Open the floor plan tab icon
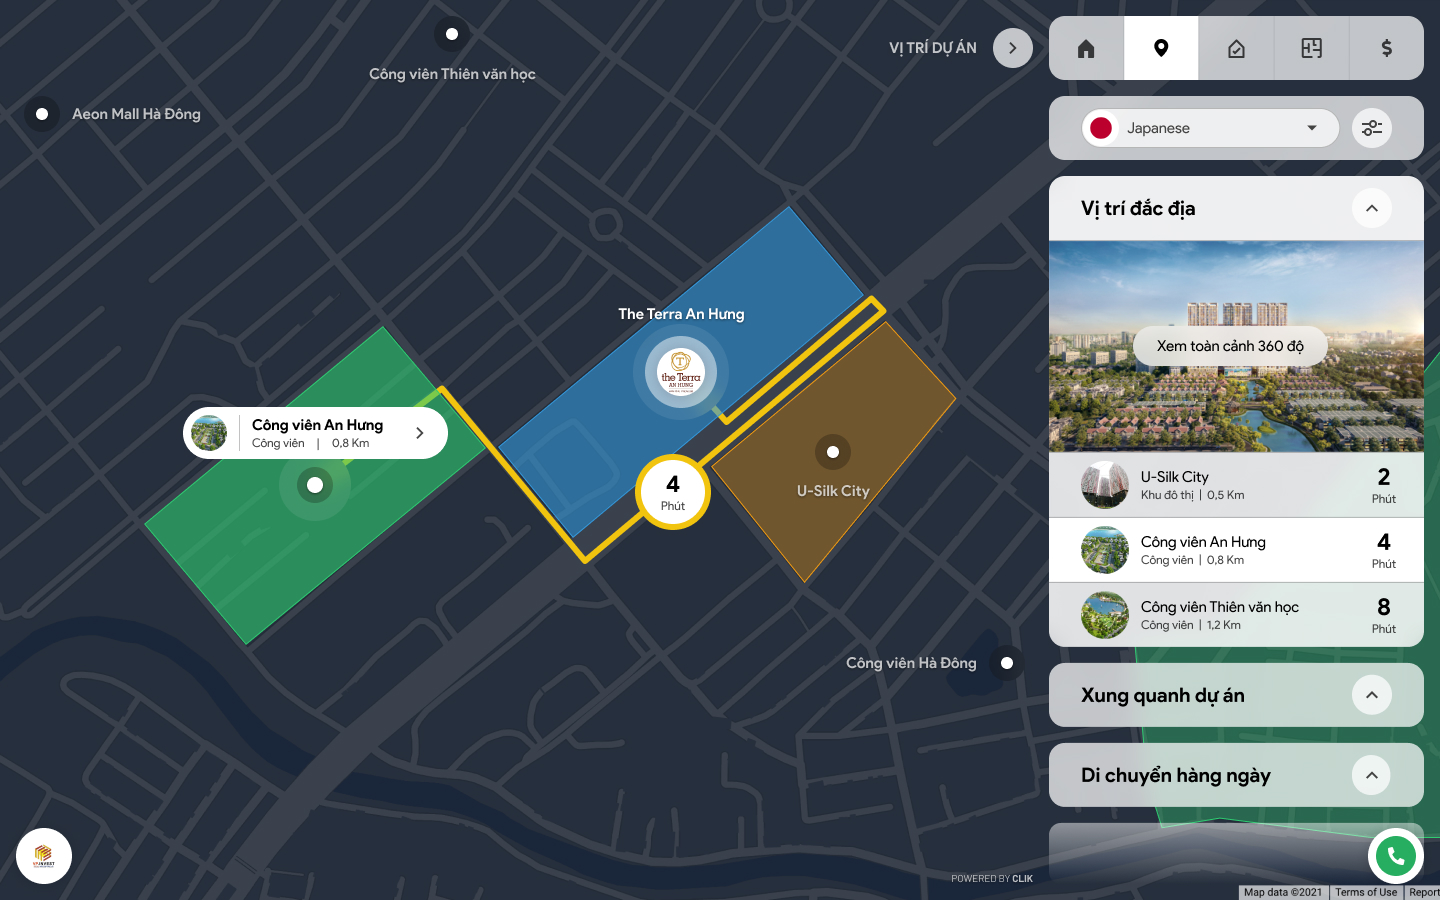This screenshot has height=900, width=1440. coord(1311,48)
